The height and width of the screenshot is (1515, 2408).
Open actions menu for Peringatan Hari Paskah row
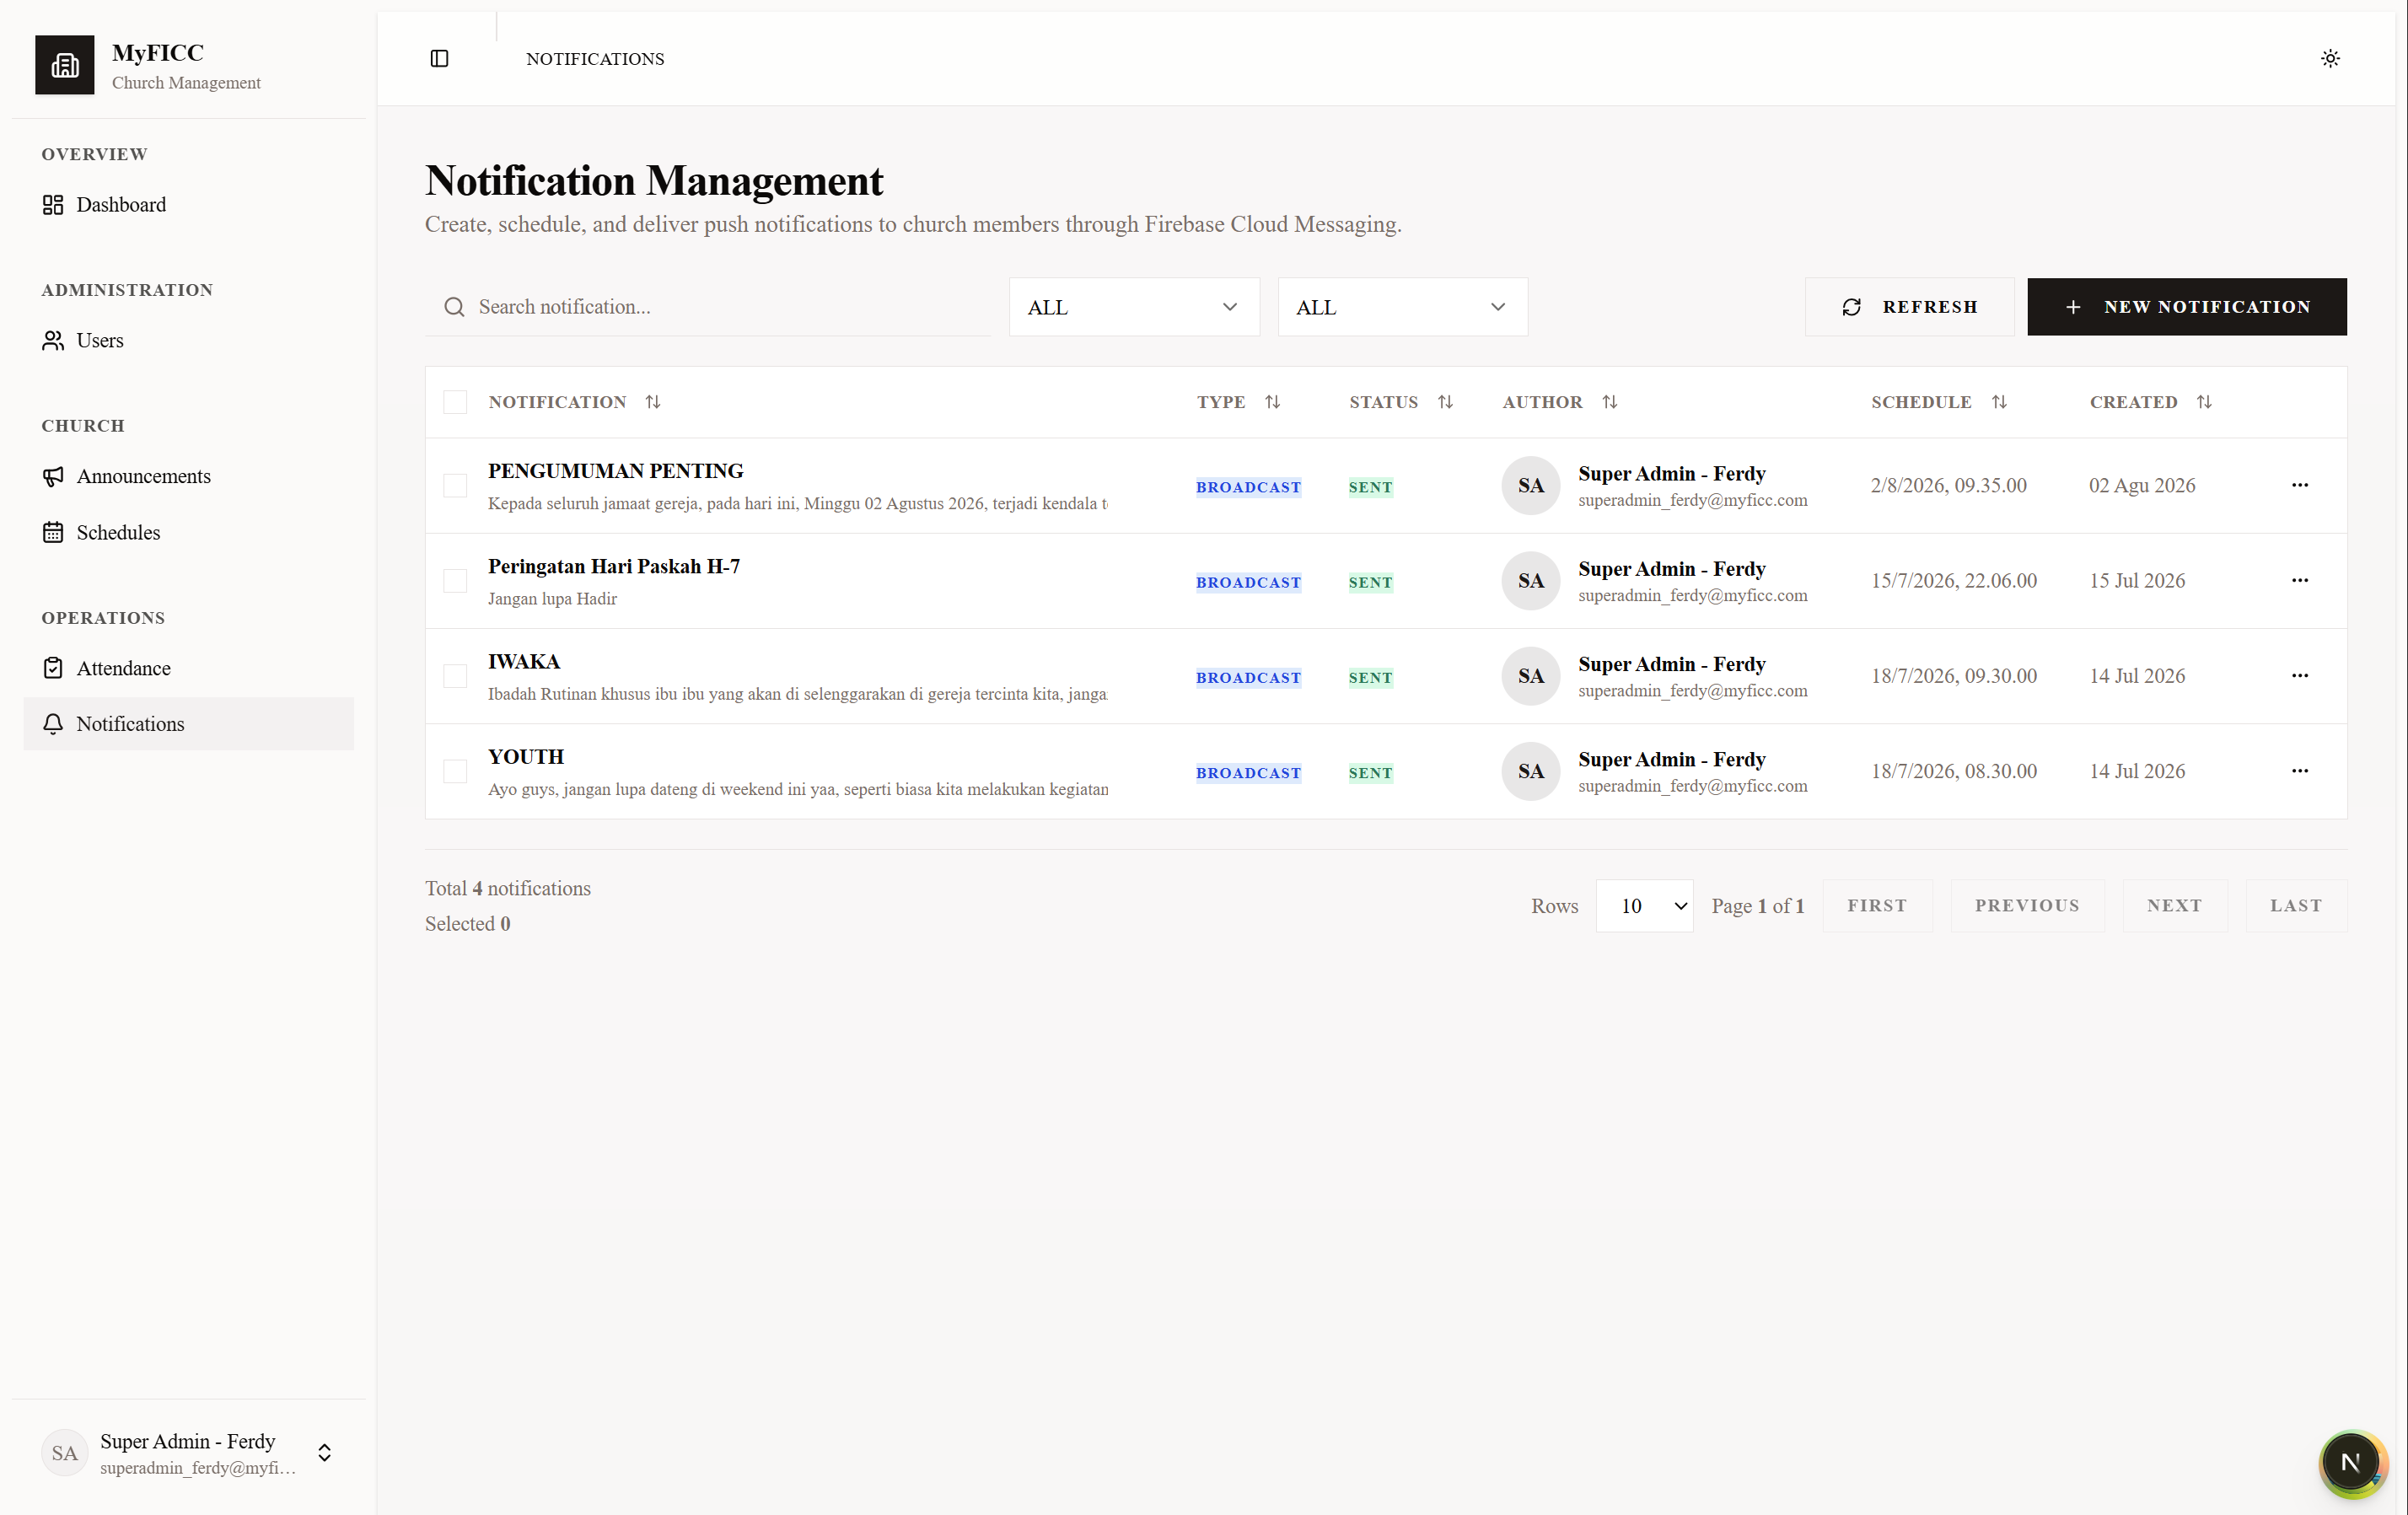click(x=2300, y=580)
